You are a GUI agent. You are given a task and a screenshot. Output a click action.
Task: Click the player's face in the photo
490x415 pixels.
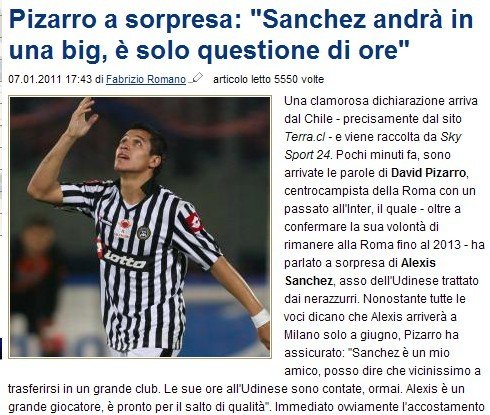(x=136, y=151)
